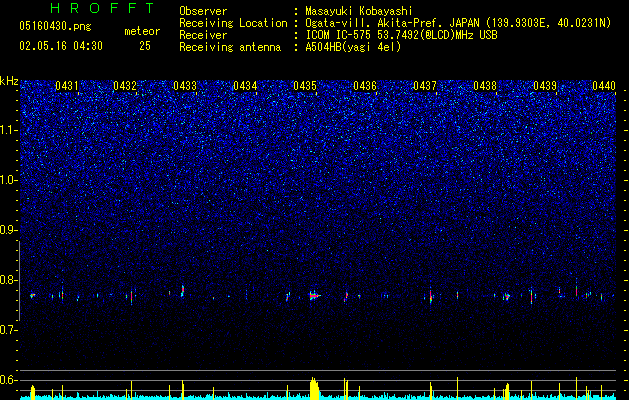Click the 1.0 kHz axis label
The image size is (629, 400).
click(9, 180)
